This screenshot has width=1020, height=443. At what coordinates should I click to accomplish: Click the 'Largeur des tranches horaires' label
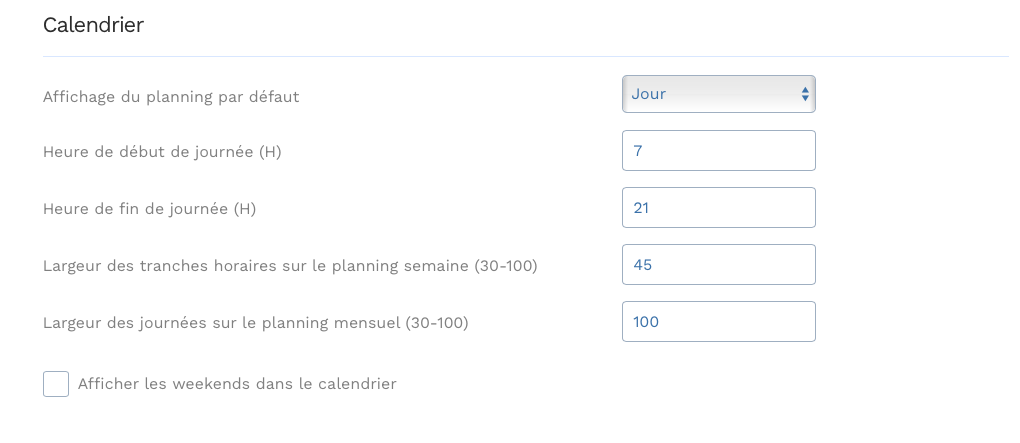(290, 266)
